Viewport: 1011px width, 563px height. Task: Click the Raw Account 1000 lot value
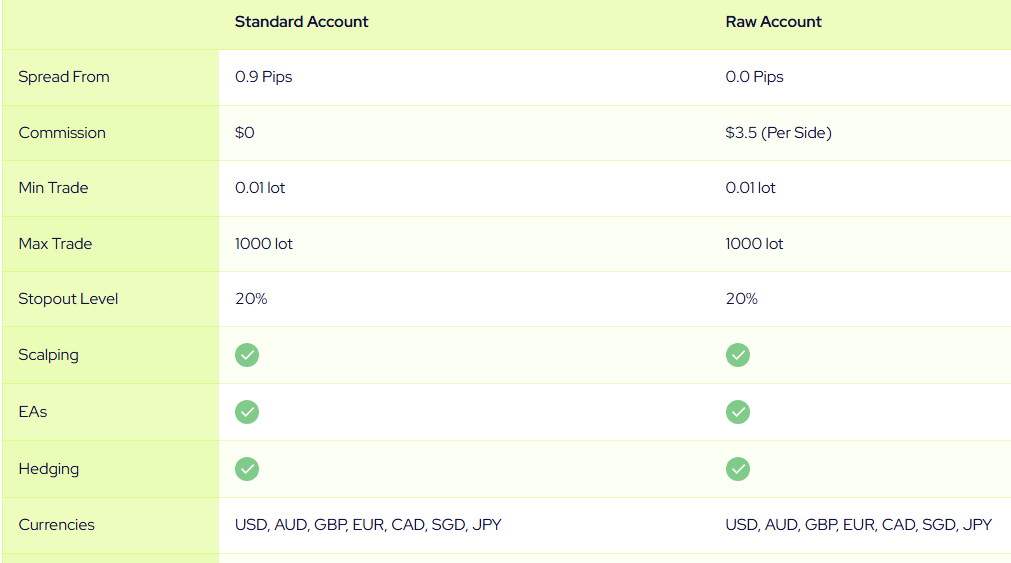click(x=754, y=244)
